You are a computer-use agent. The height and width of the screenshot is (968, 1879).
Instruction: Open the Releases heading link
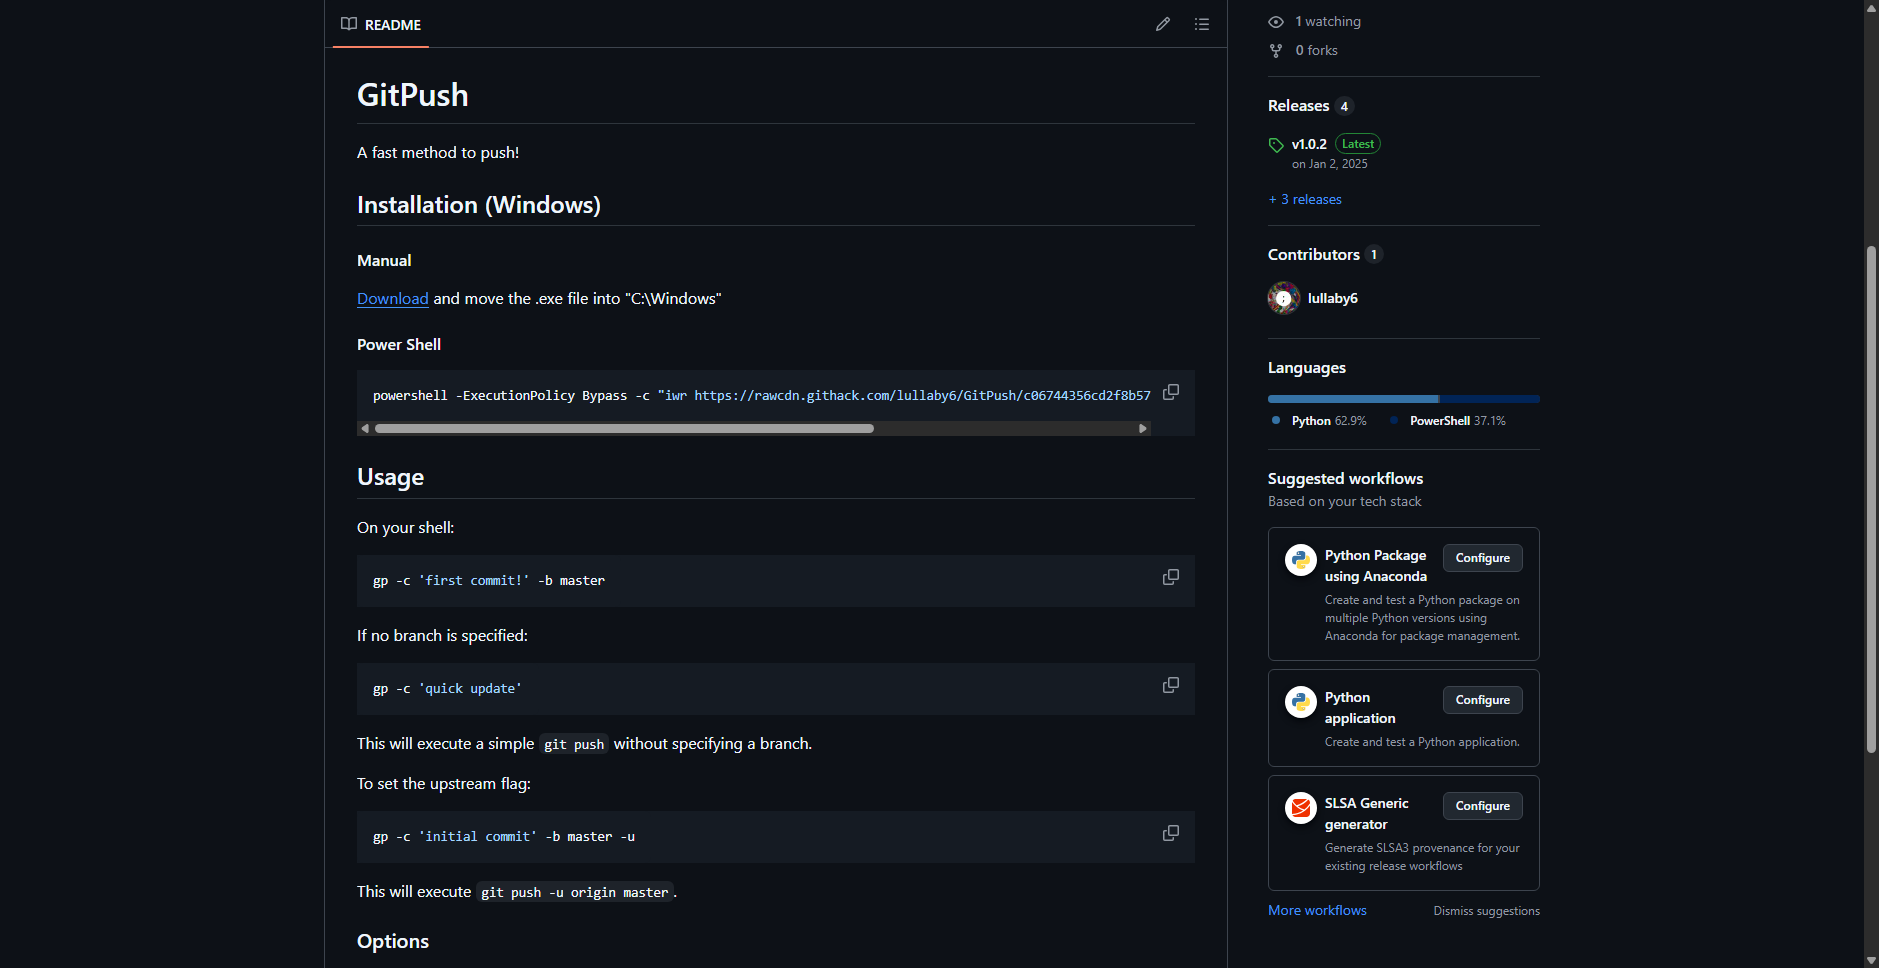pos(1298,106)
